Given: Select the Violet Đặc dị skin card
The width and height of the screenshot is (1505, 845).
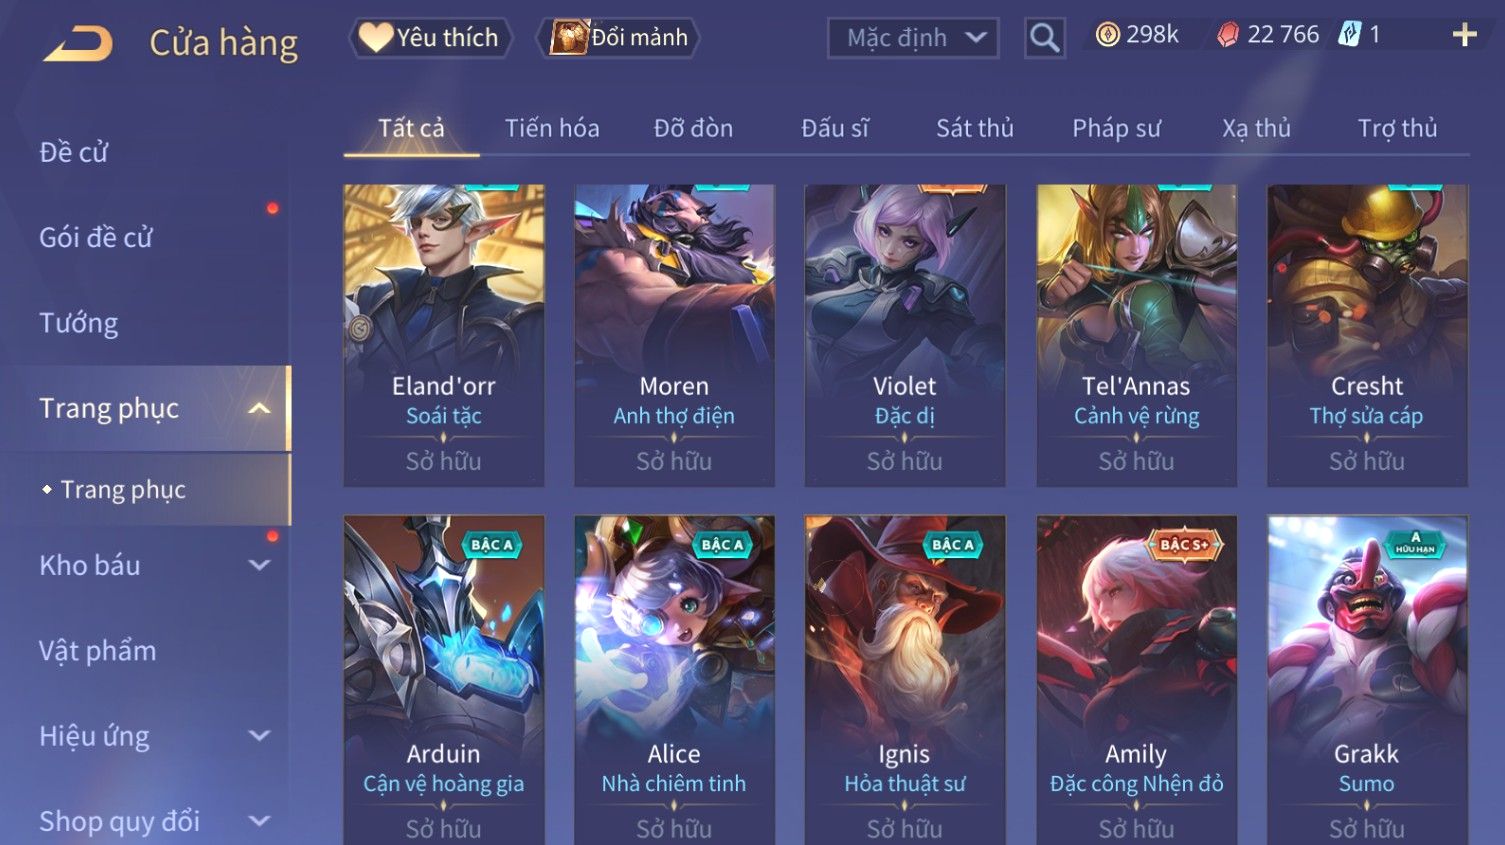Looking at the screenshot, I should point(905,335).
